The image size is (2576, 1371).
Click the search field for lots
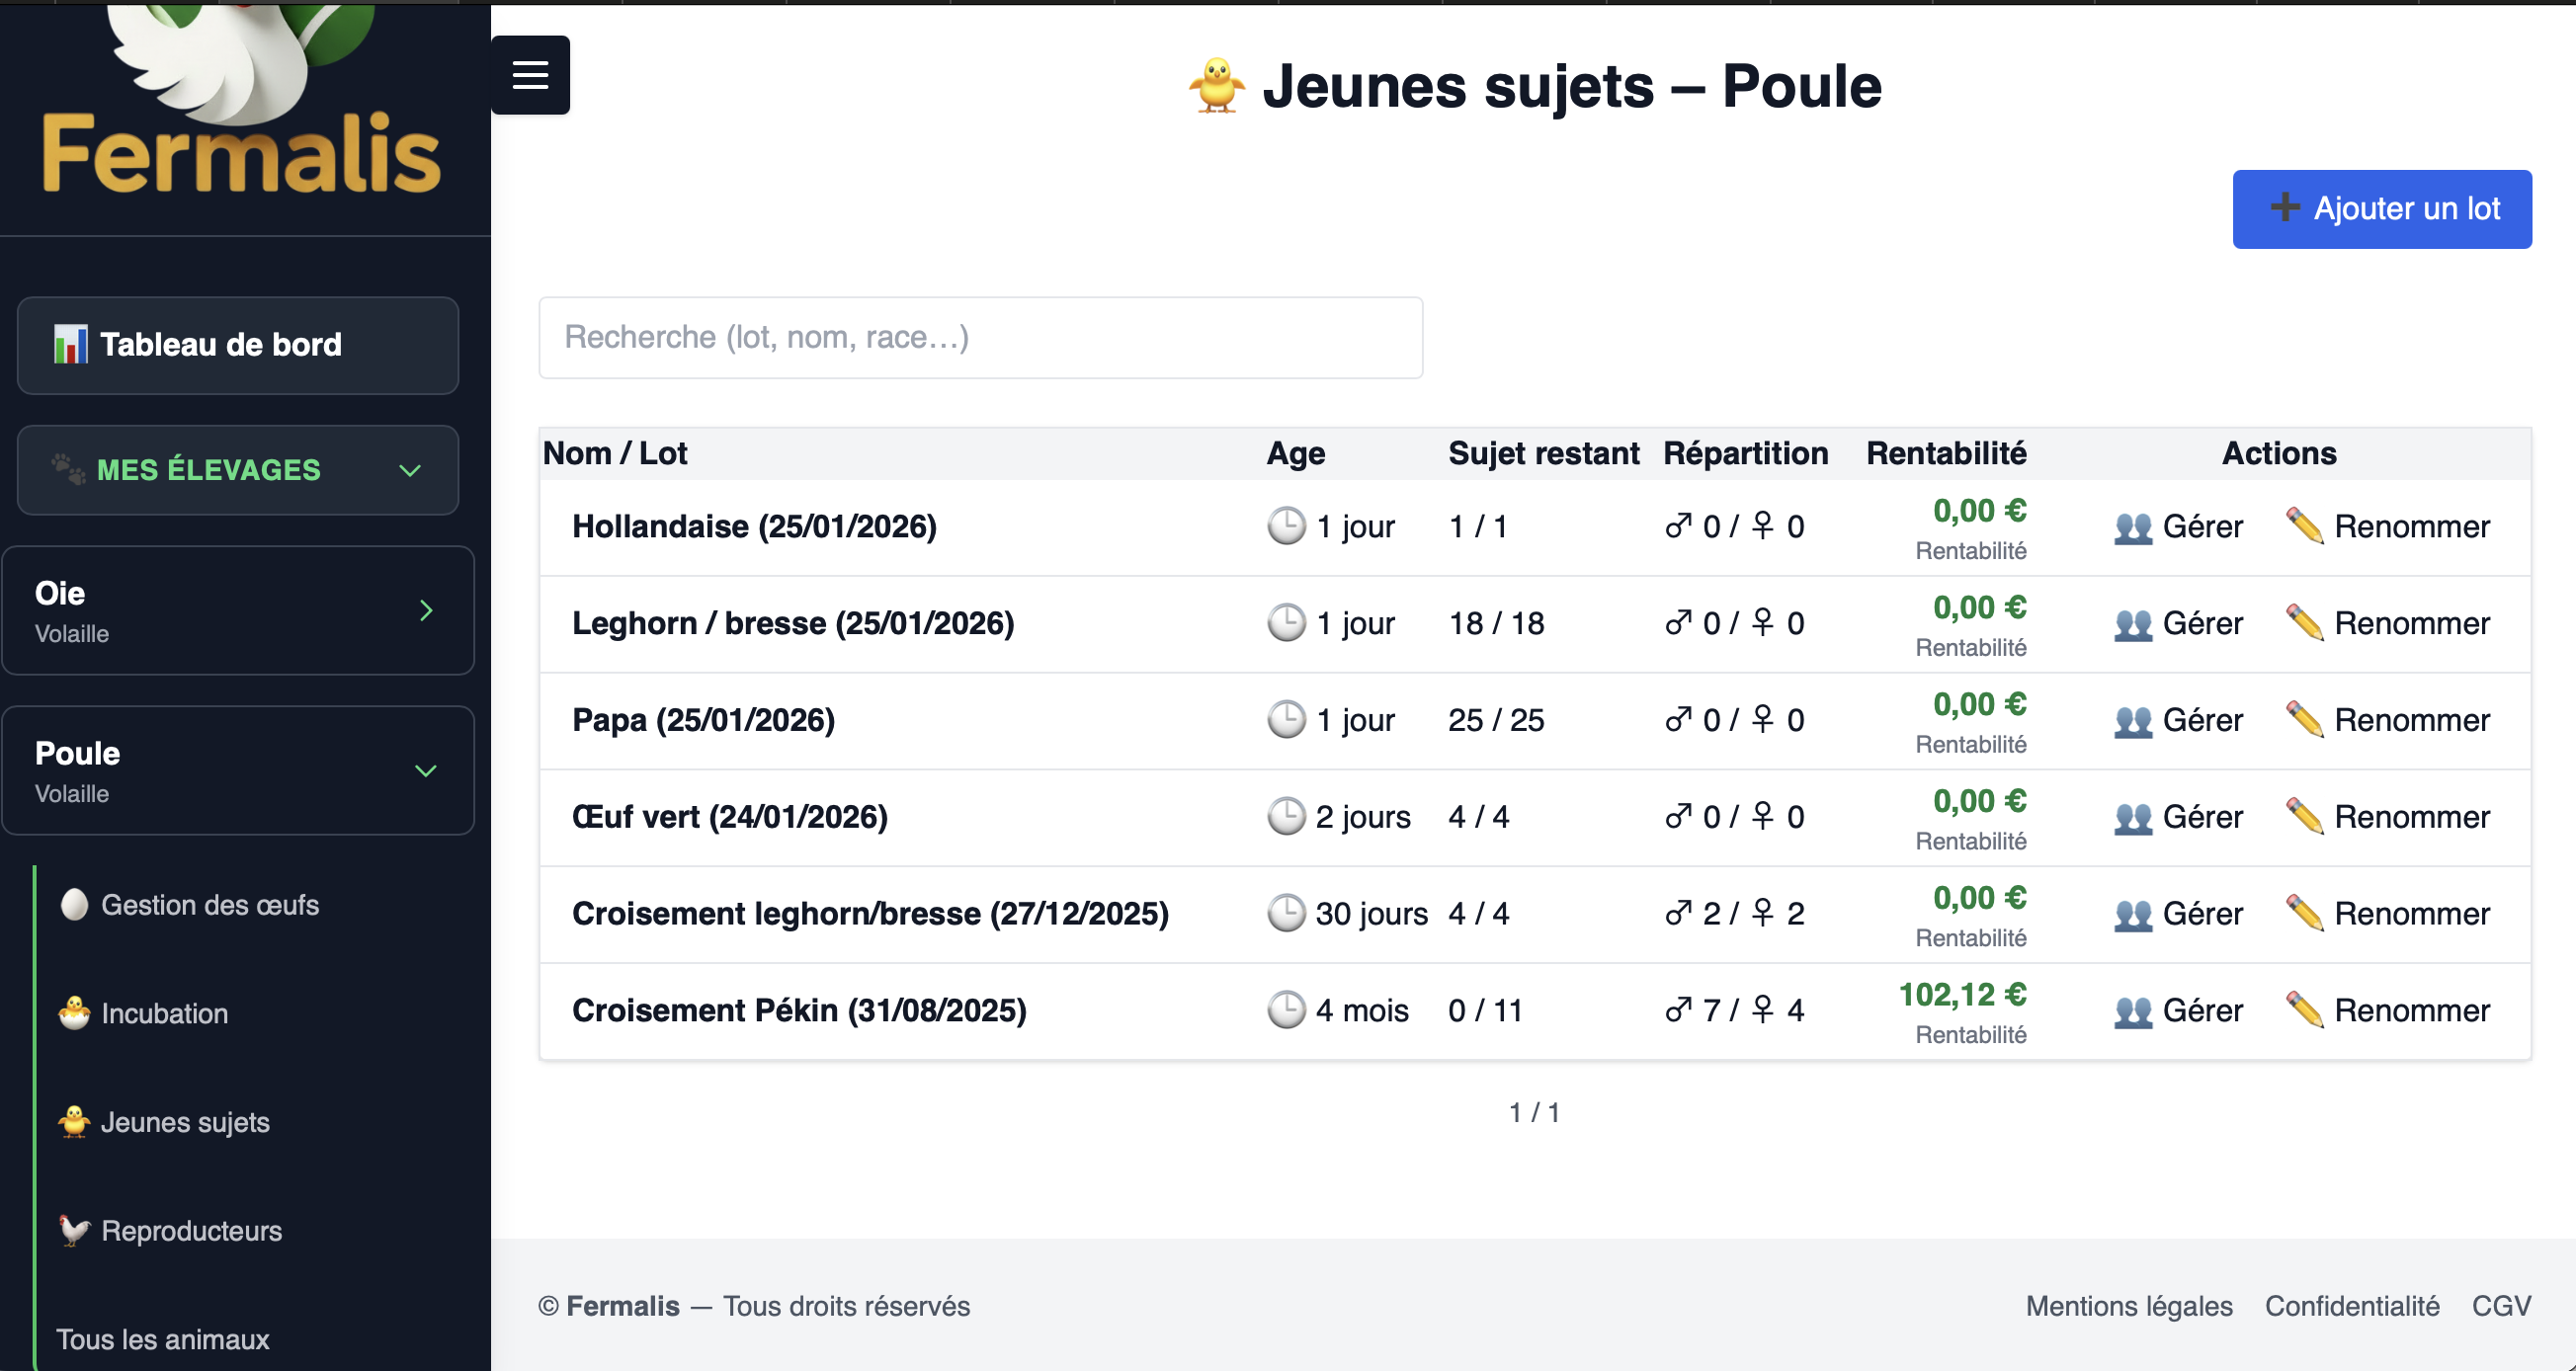point(979,337)
